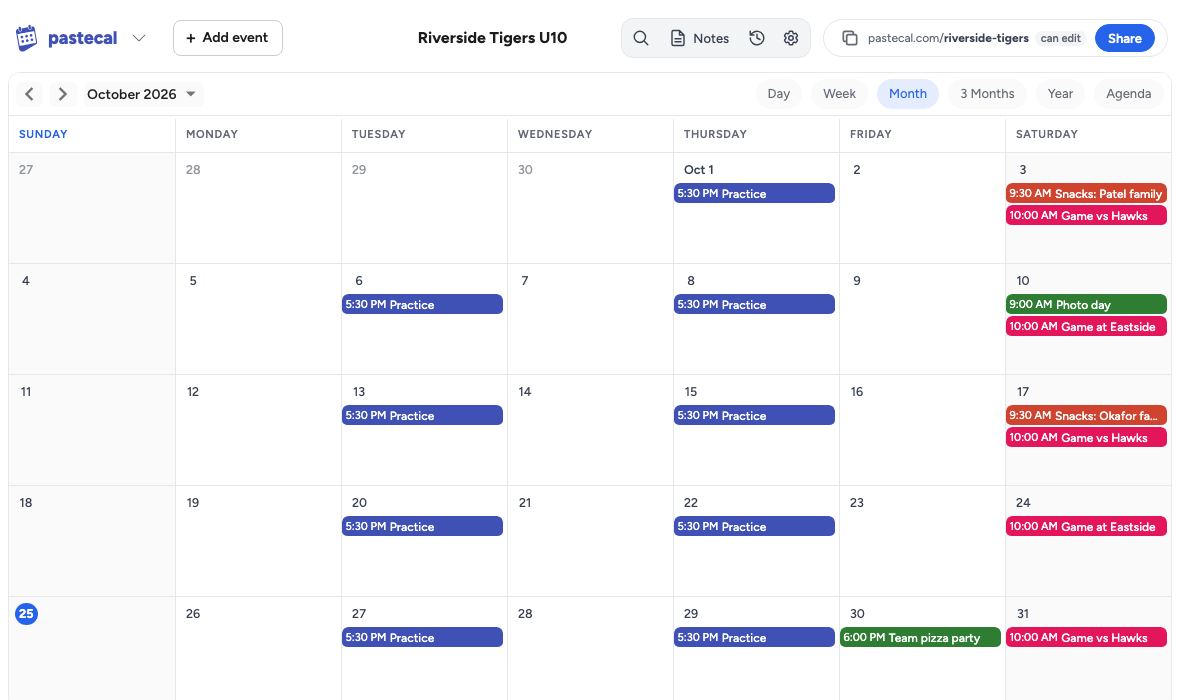1180x700 pixels.
Task: Open settings via the gear icon
Action: point(791,38)
